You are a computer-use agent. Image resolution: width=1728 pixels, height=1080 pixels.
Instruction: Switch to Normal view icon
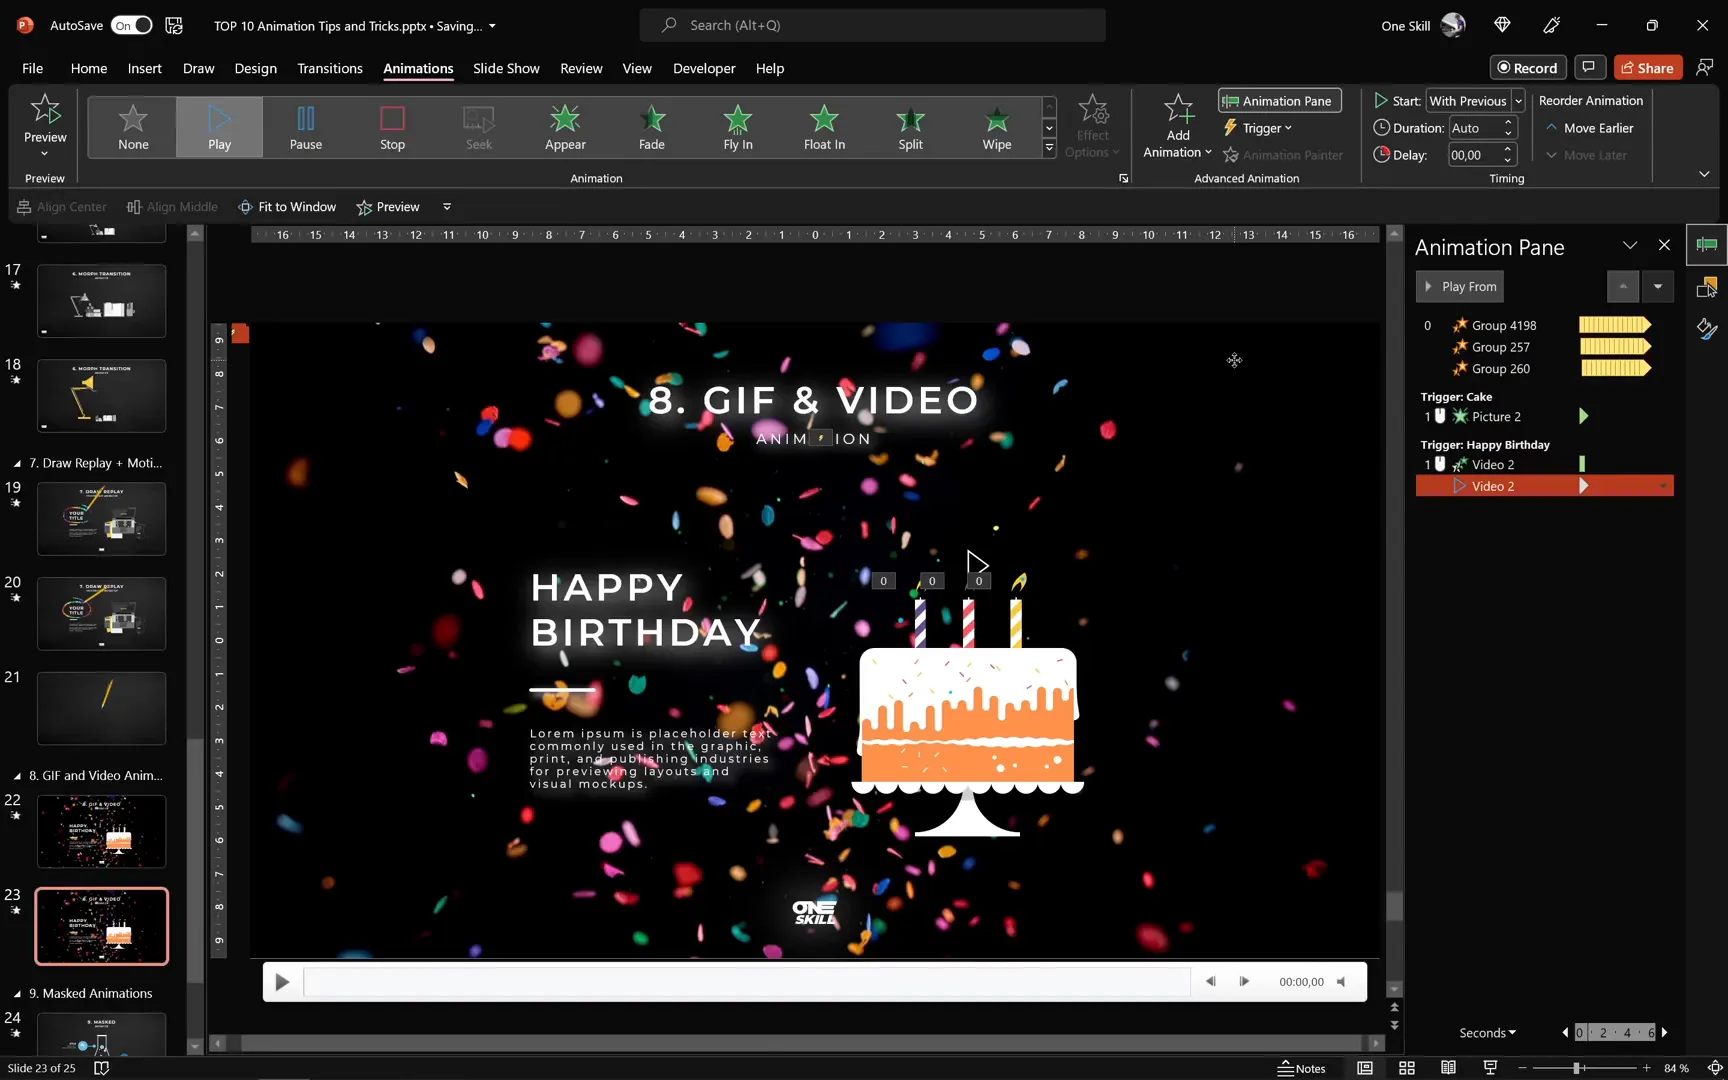1364,1068
